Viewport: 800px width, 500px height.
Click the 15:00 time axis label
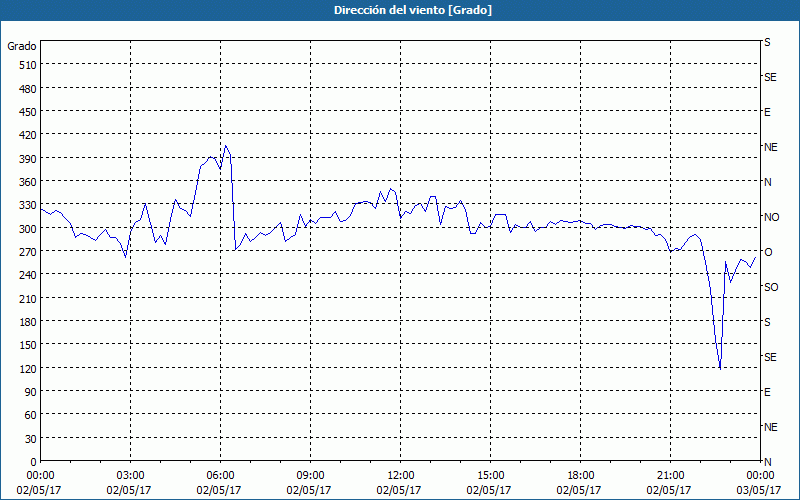pos(490,476)
